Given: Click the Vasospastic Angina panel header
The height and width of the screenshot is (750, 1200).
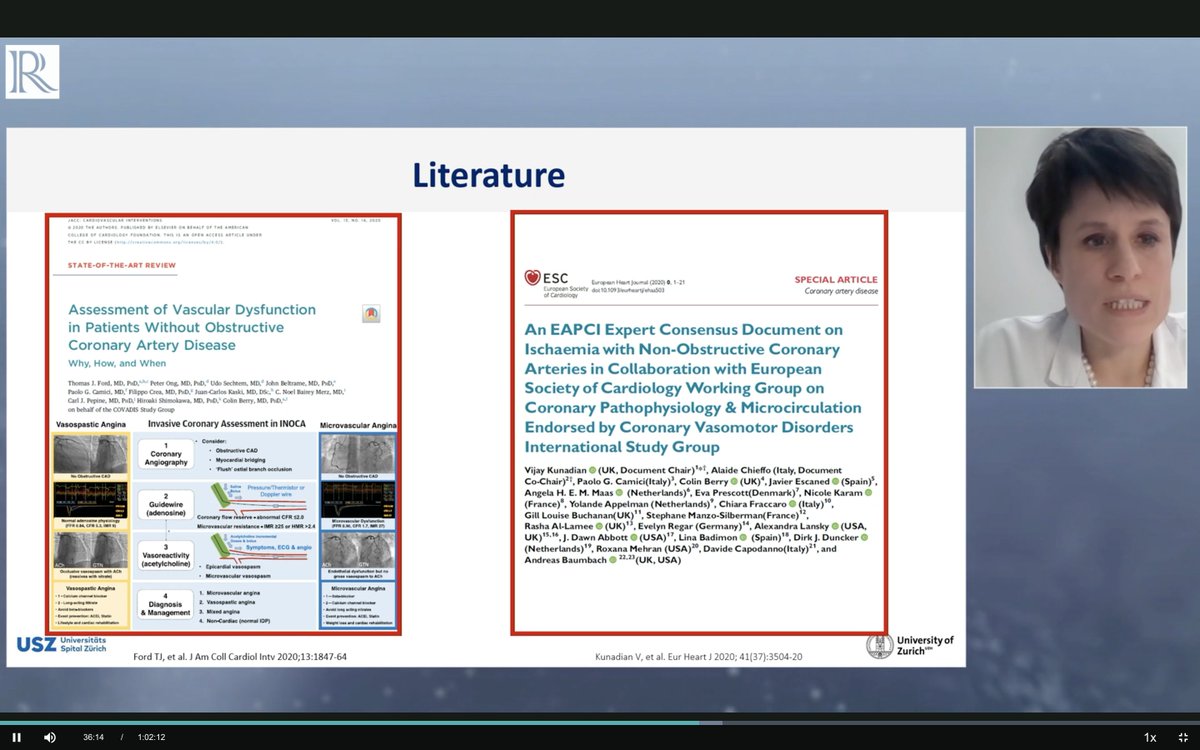Looking at the screenshot, I should [x=89, y=425].
